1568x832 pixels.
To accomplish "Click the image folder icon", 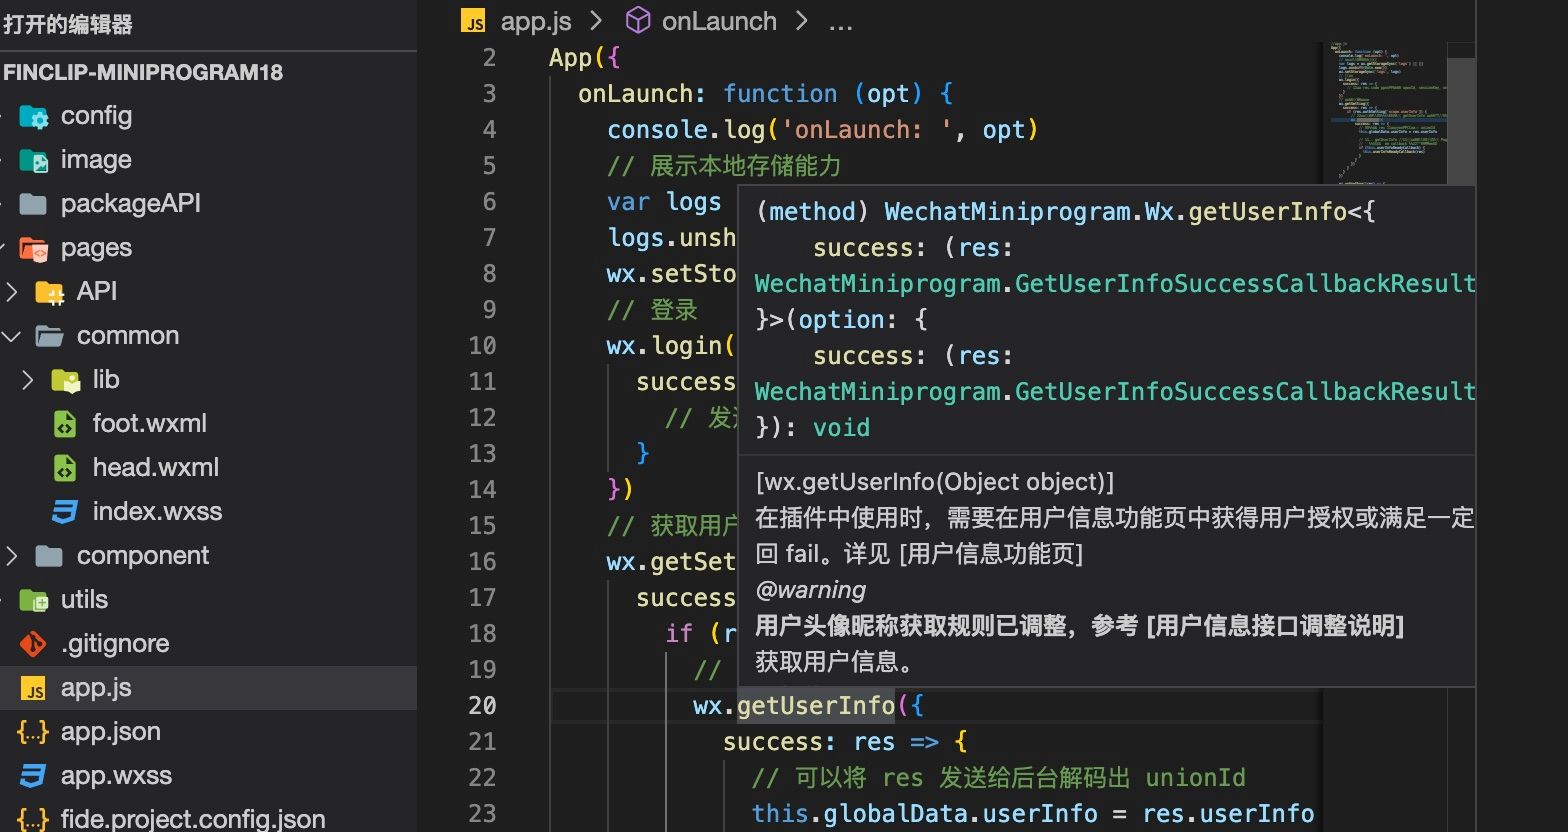I will click(33, 160).
